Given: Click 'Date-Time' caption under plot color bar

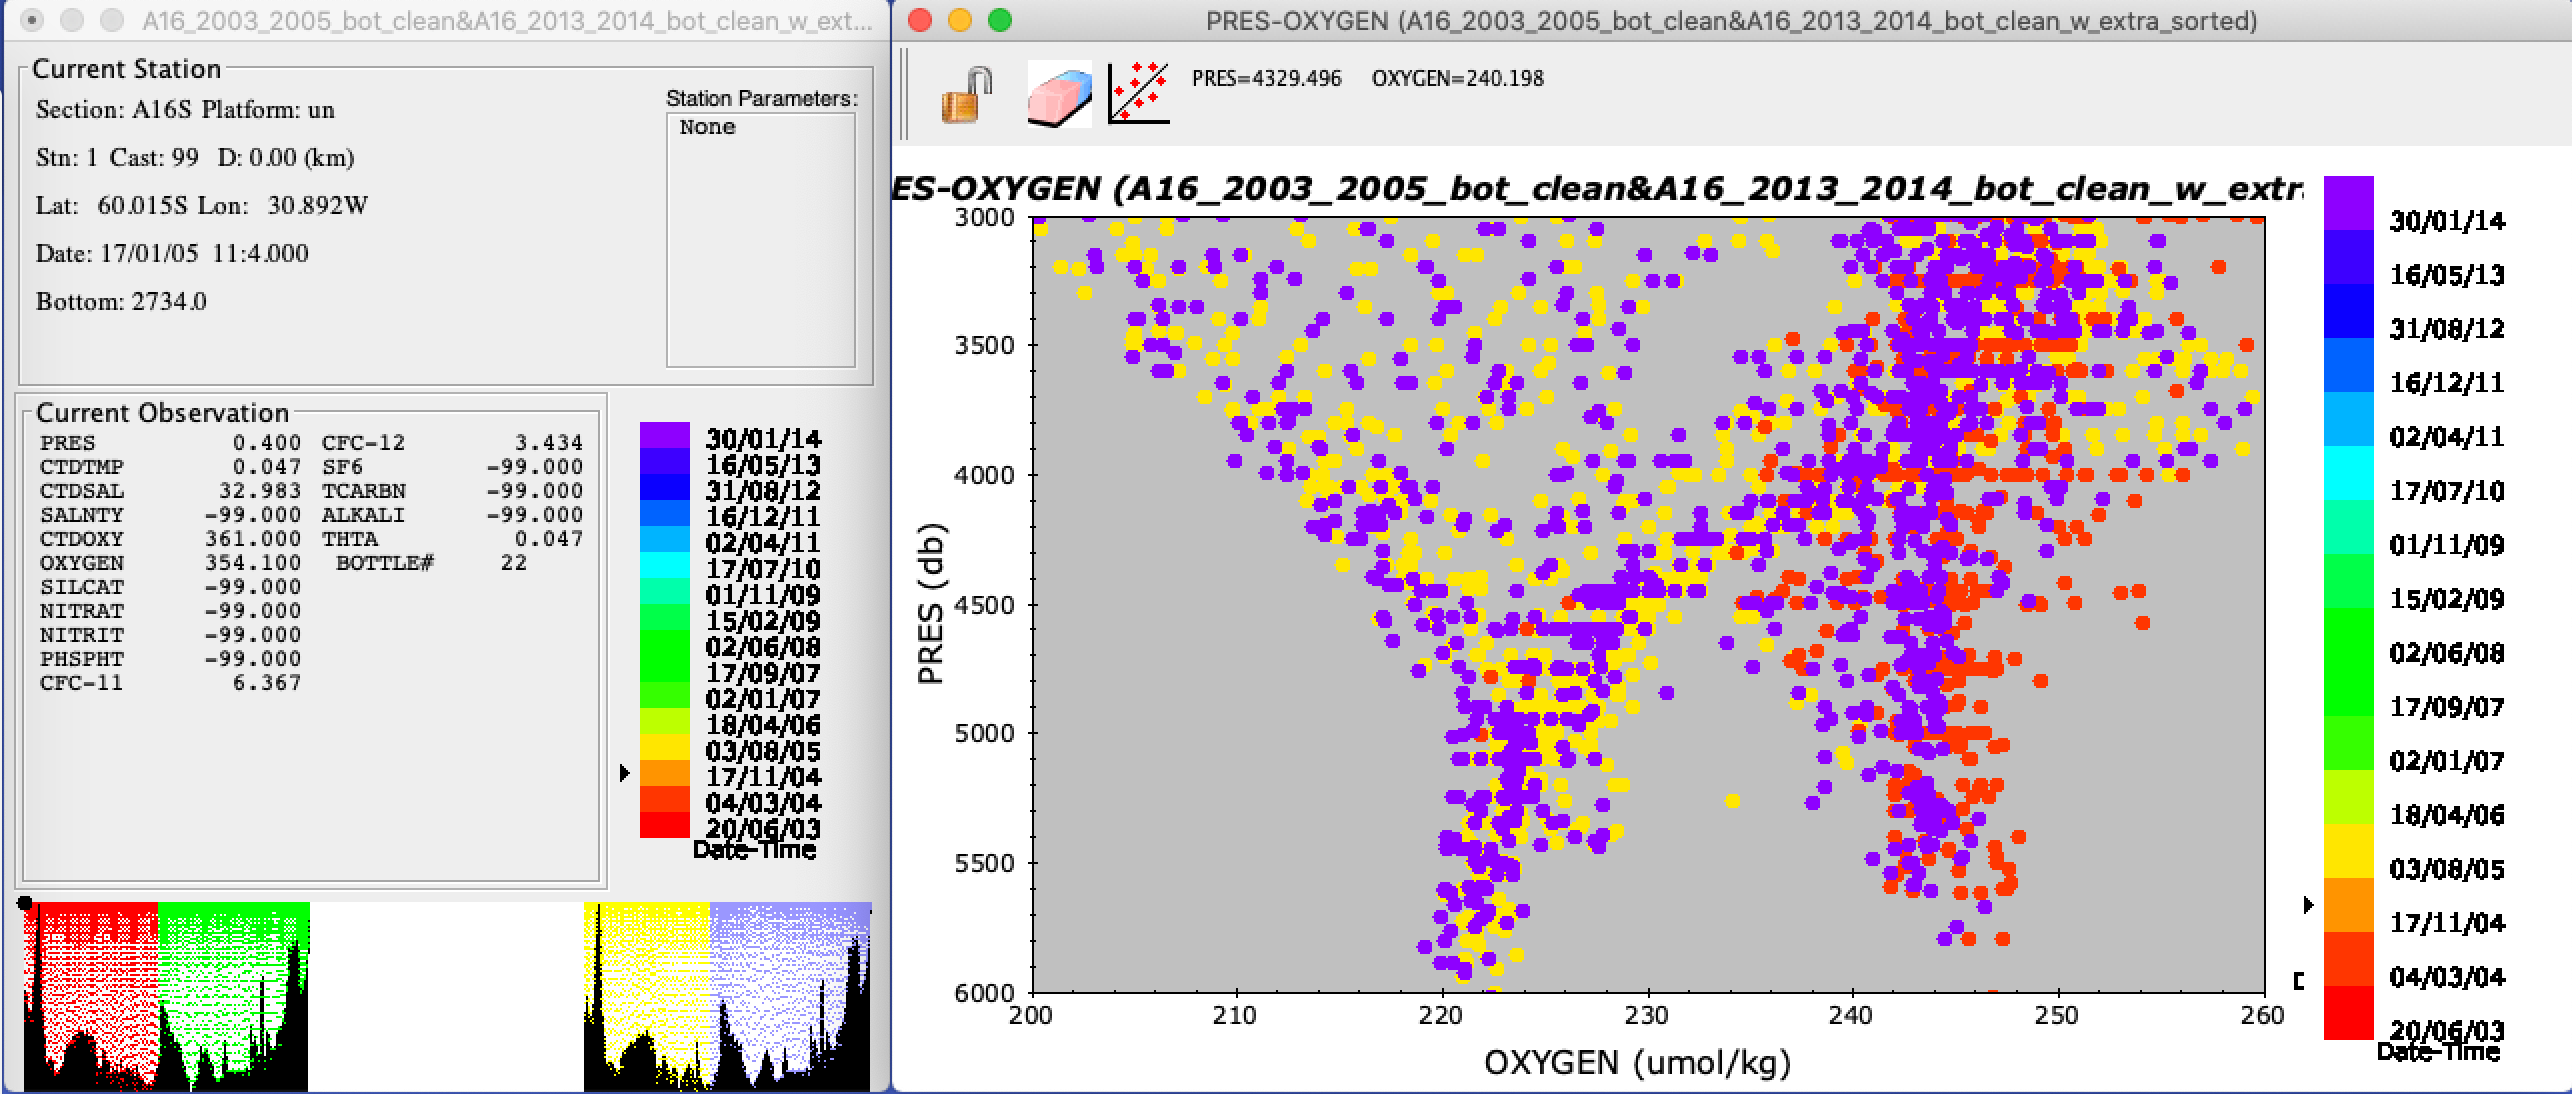Looking at the screenshot, I should pyautogui.click(x=2438, y=1052).
